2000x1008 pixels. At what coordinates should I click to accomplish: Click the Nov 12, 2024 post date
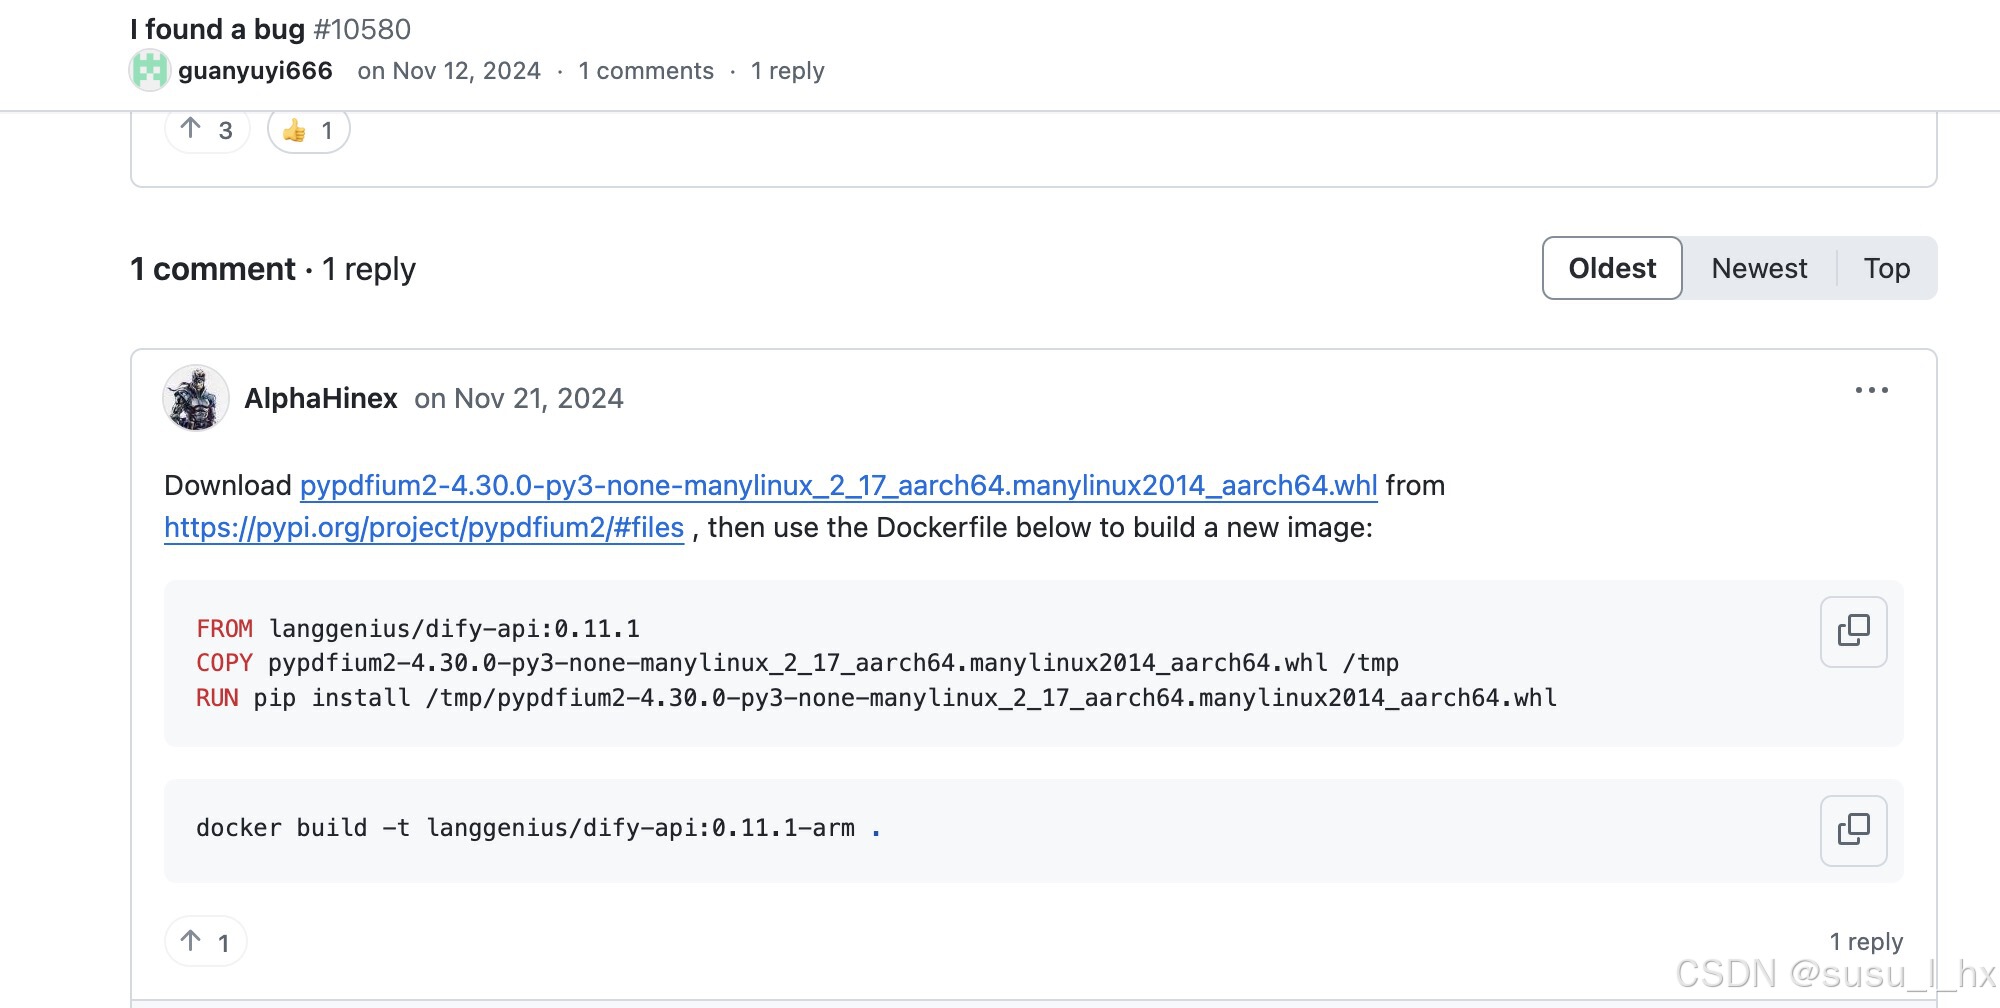(466, 71)
